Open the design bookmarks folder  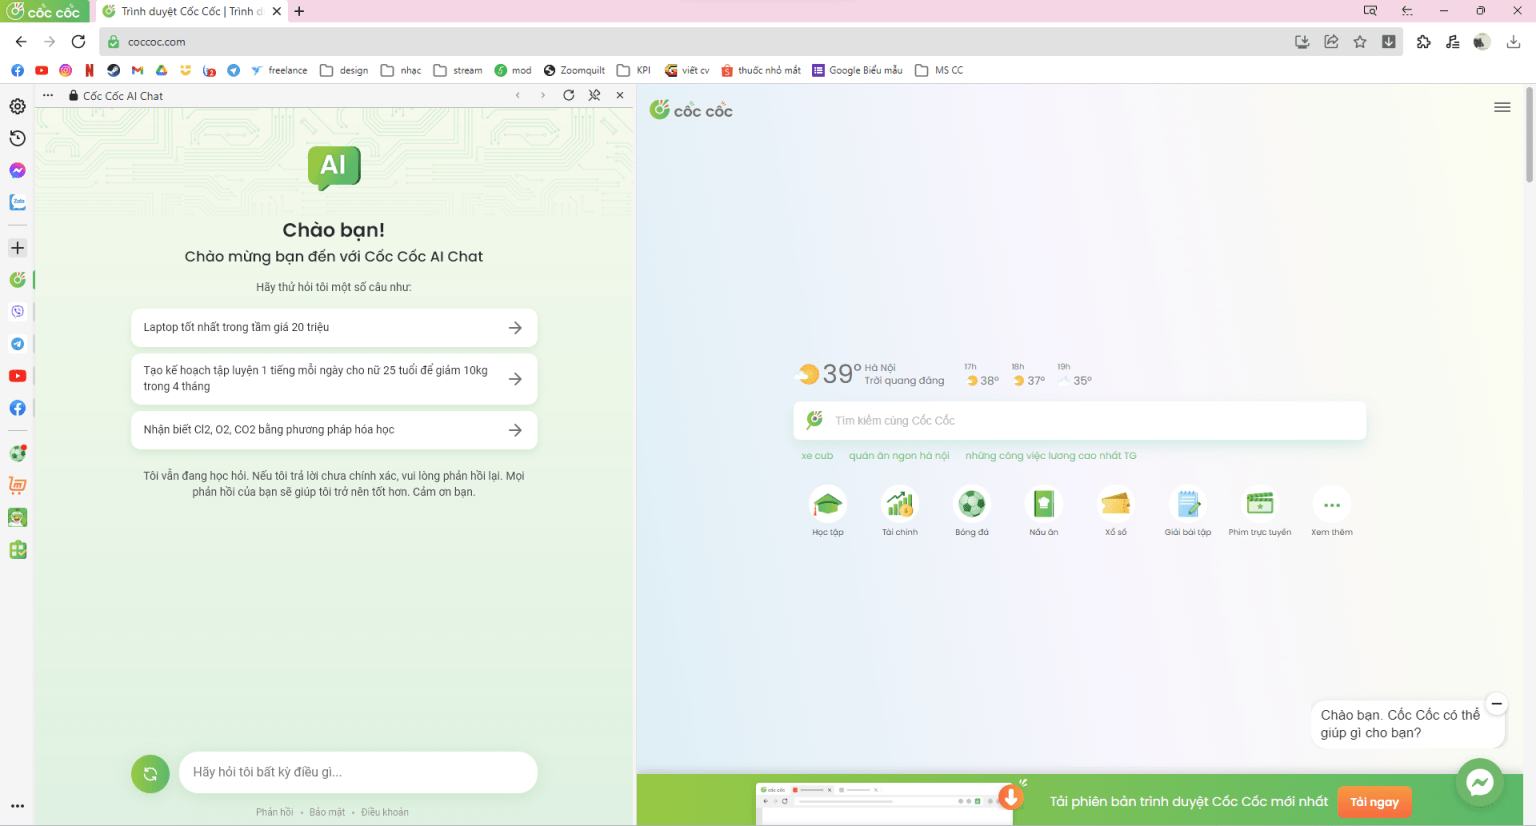(x=344, y=71)
